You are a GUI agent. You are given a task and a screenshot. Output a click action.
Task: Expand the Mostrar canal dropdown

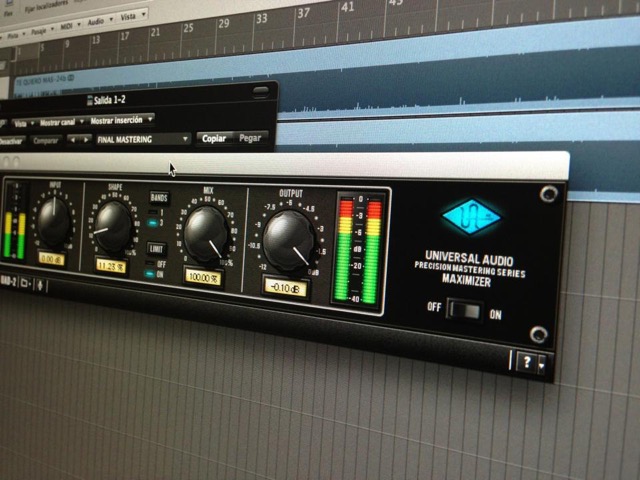(x=59, y=122)
